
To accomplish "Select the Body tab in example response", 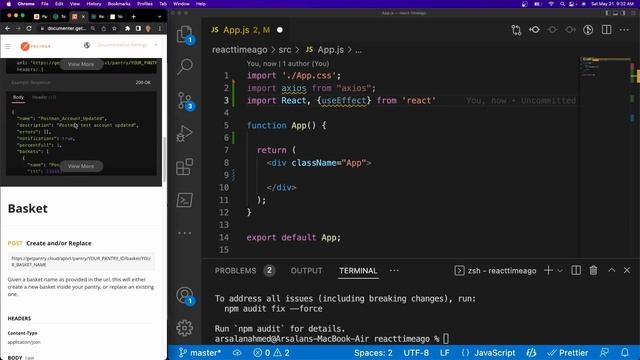I will click(x=18, y=97).
